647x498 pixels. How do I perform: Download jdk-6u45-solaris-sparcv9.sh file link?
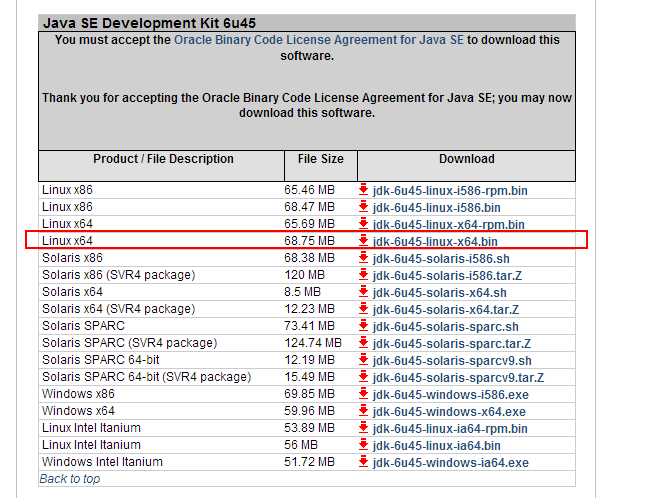tap(452, 361)
